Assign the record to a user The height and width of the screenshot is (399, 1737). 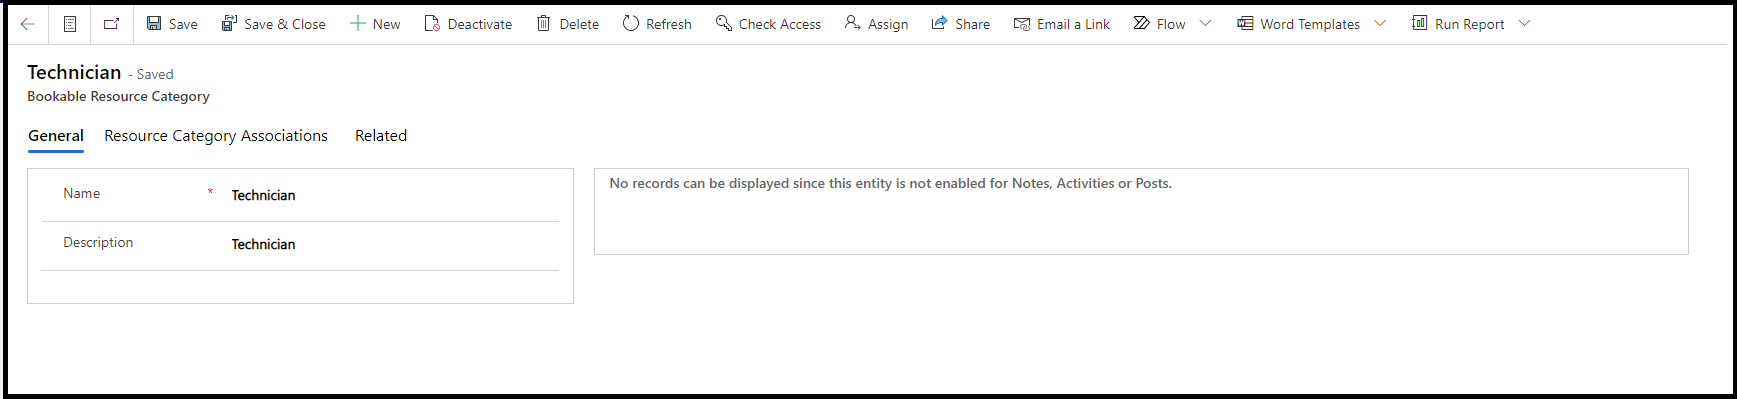click(876, 24)
